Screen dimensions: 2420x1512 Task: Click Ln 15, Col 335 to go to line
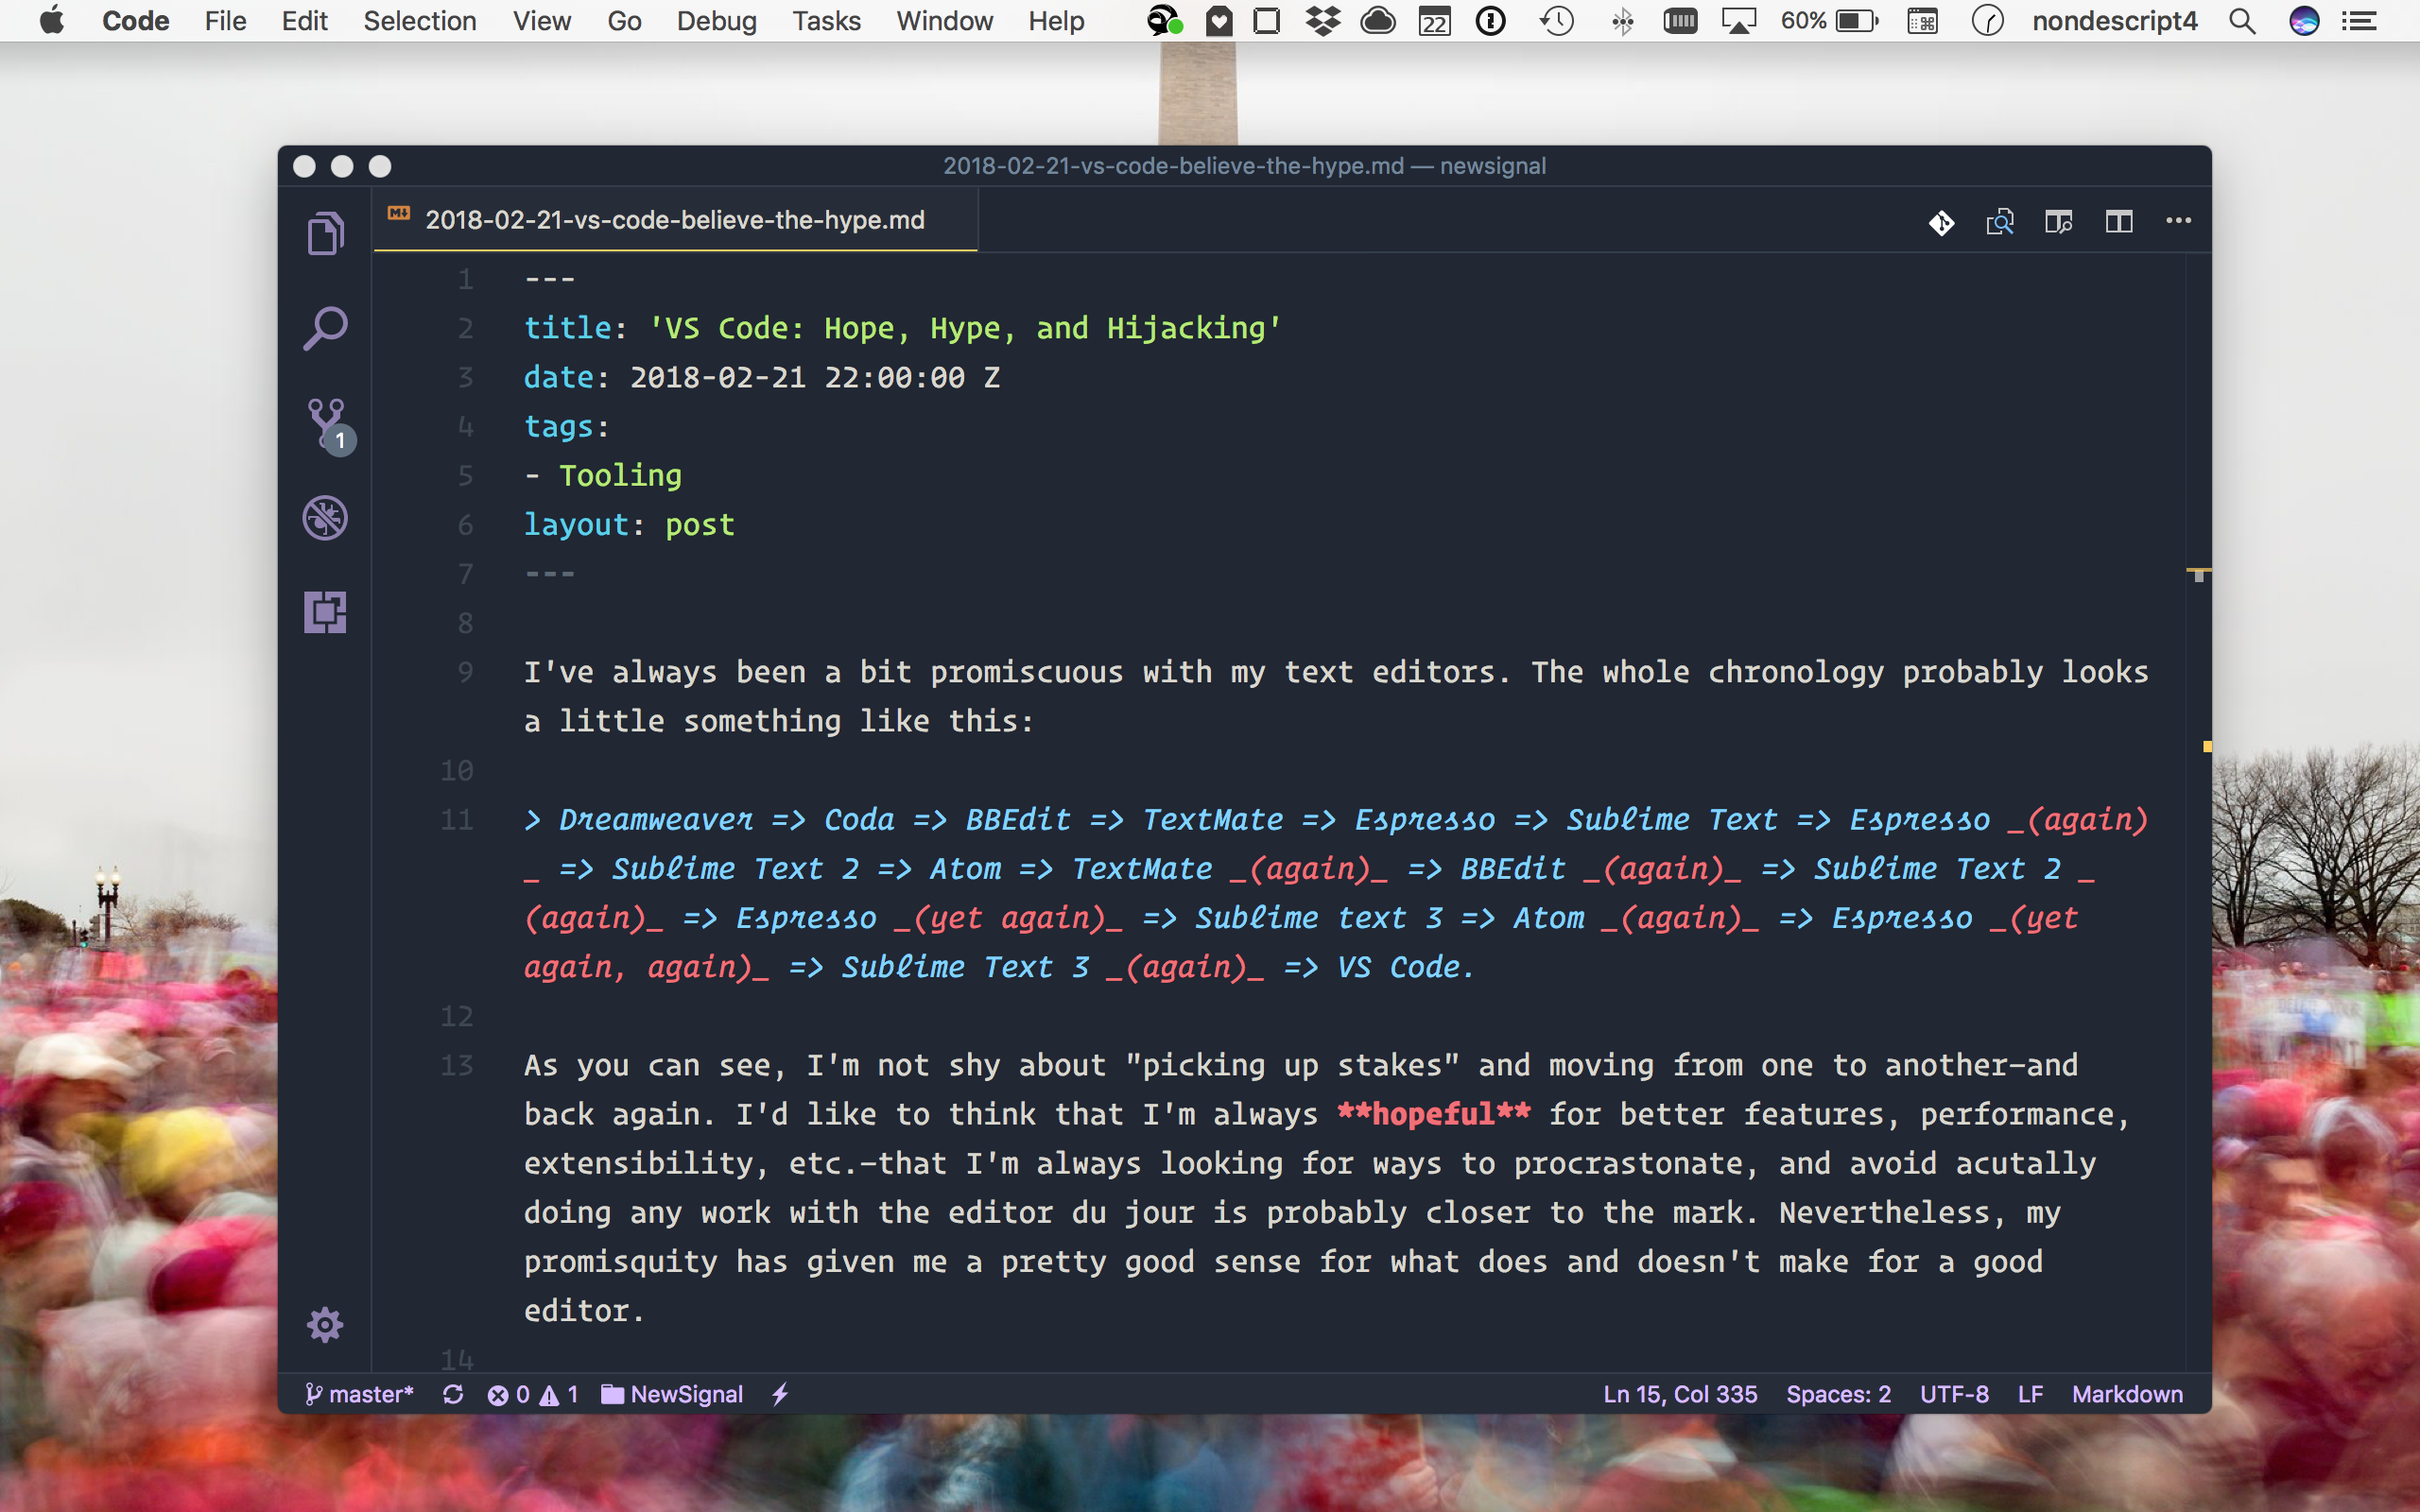1679,1394
